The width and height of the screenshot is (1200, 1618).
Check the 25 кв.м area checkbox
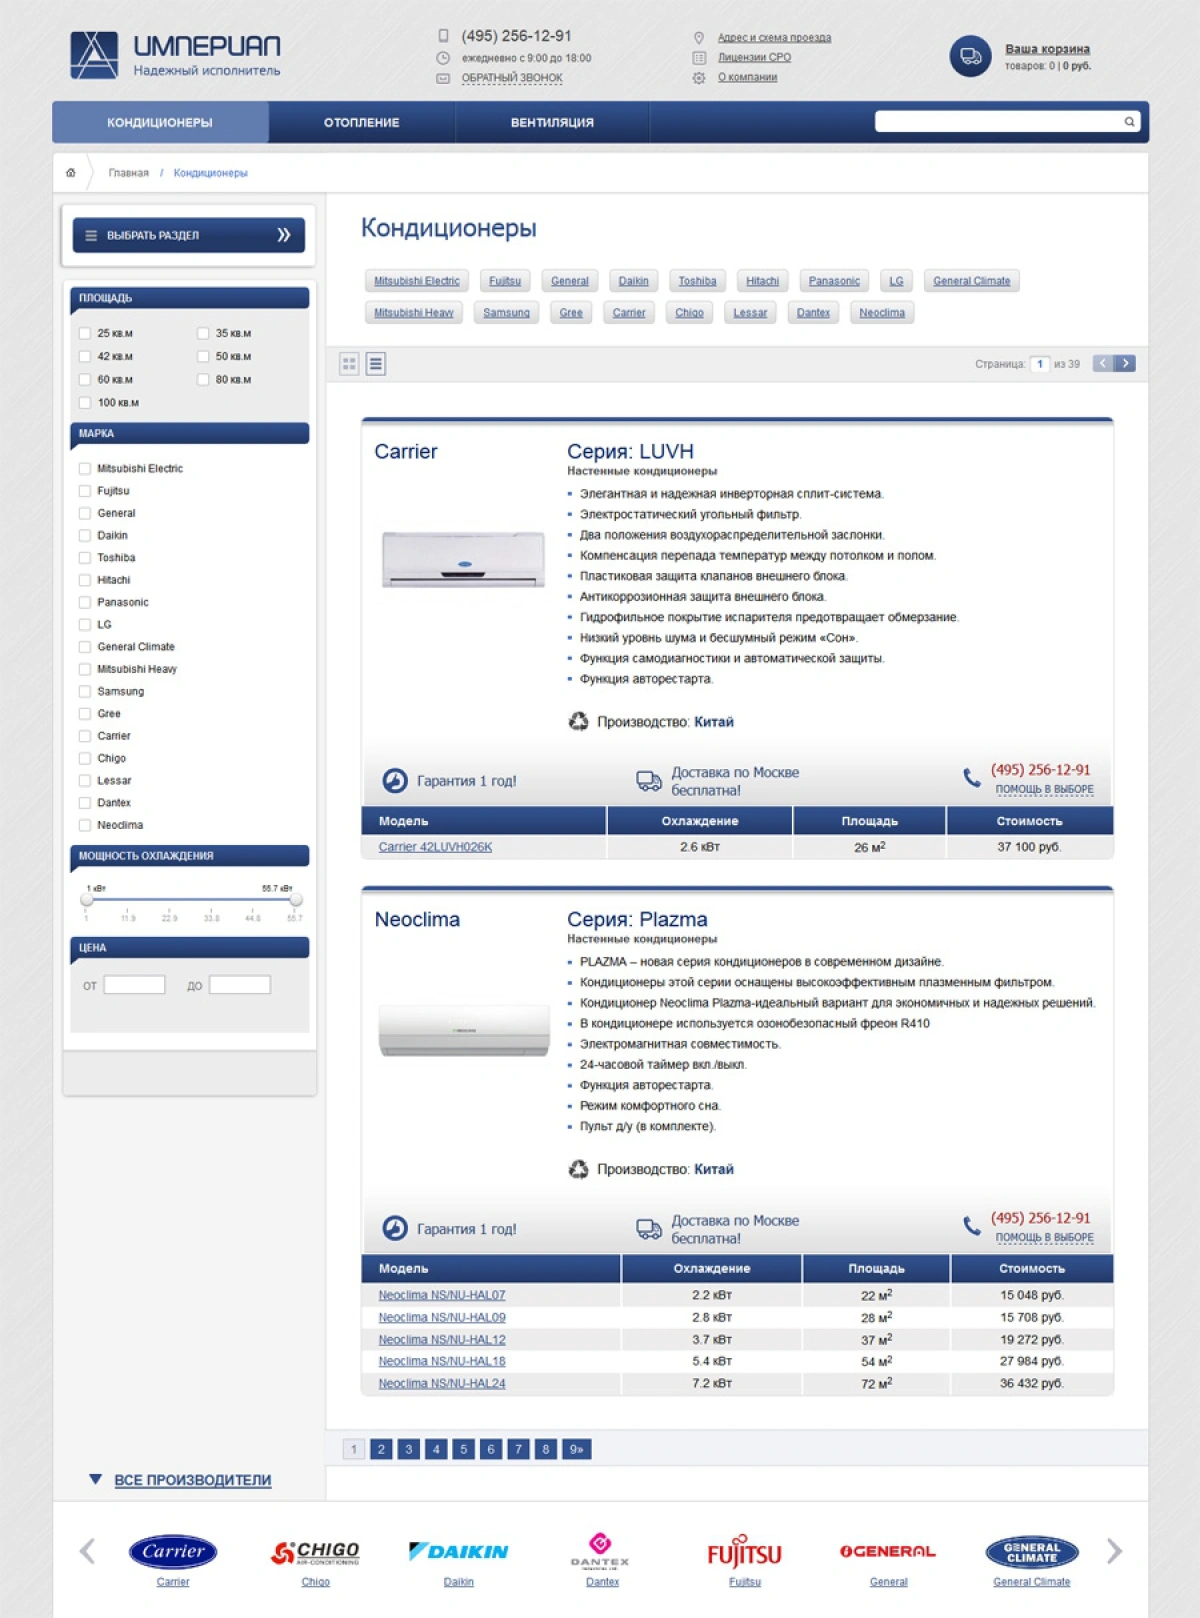[x=85, y=333]
